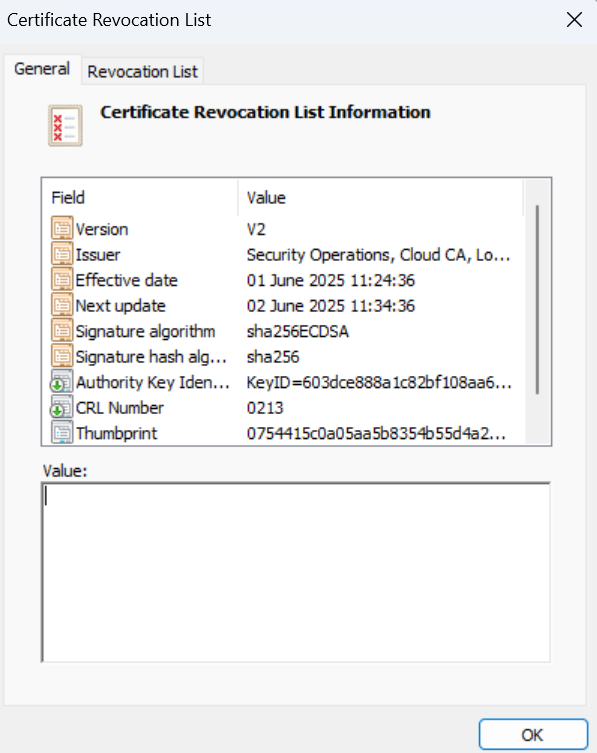Close the Certificate Revocation List dialog
This screenshot has width=597, height=753.
(x=574, y=20)
